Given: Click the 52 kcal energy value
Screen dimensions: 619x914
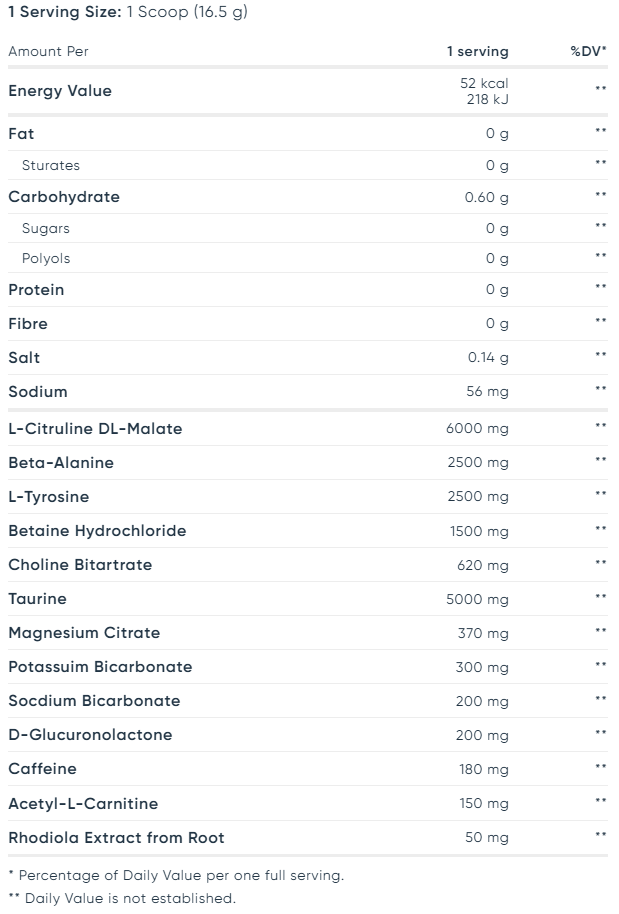Looking at the screenshot, I should point(484,83).
